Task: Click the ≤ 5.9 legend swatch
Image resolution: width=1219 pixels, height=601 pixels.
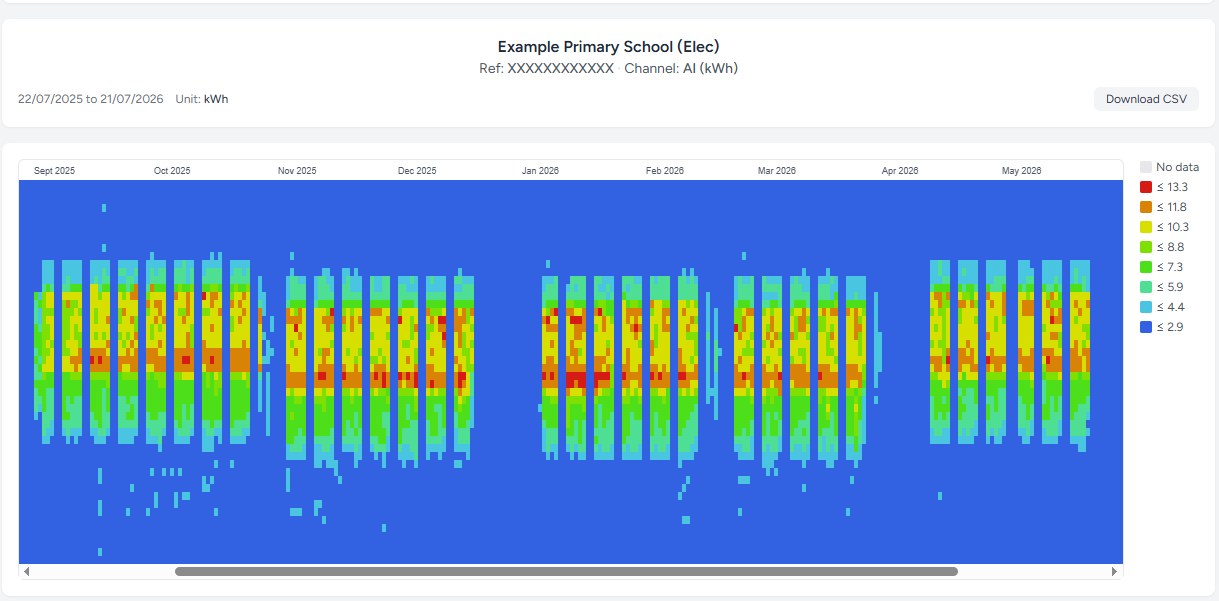Action: coord(1146,287)
